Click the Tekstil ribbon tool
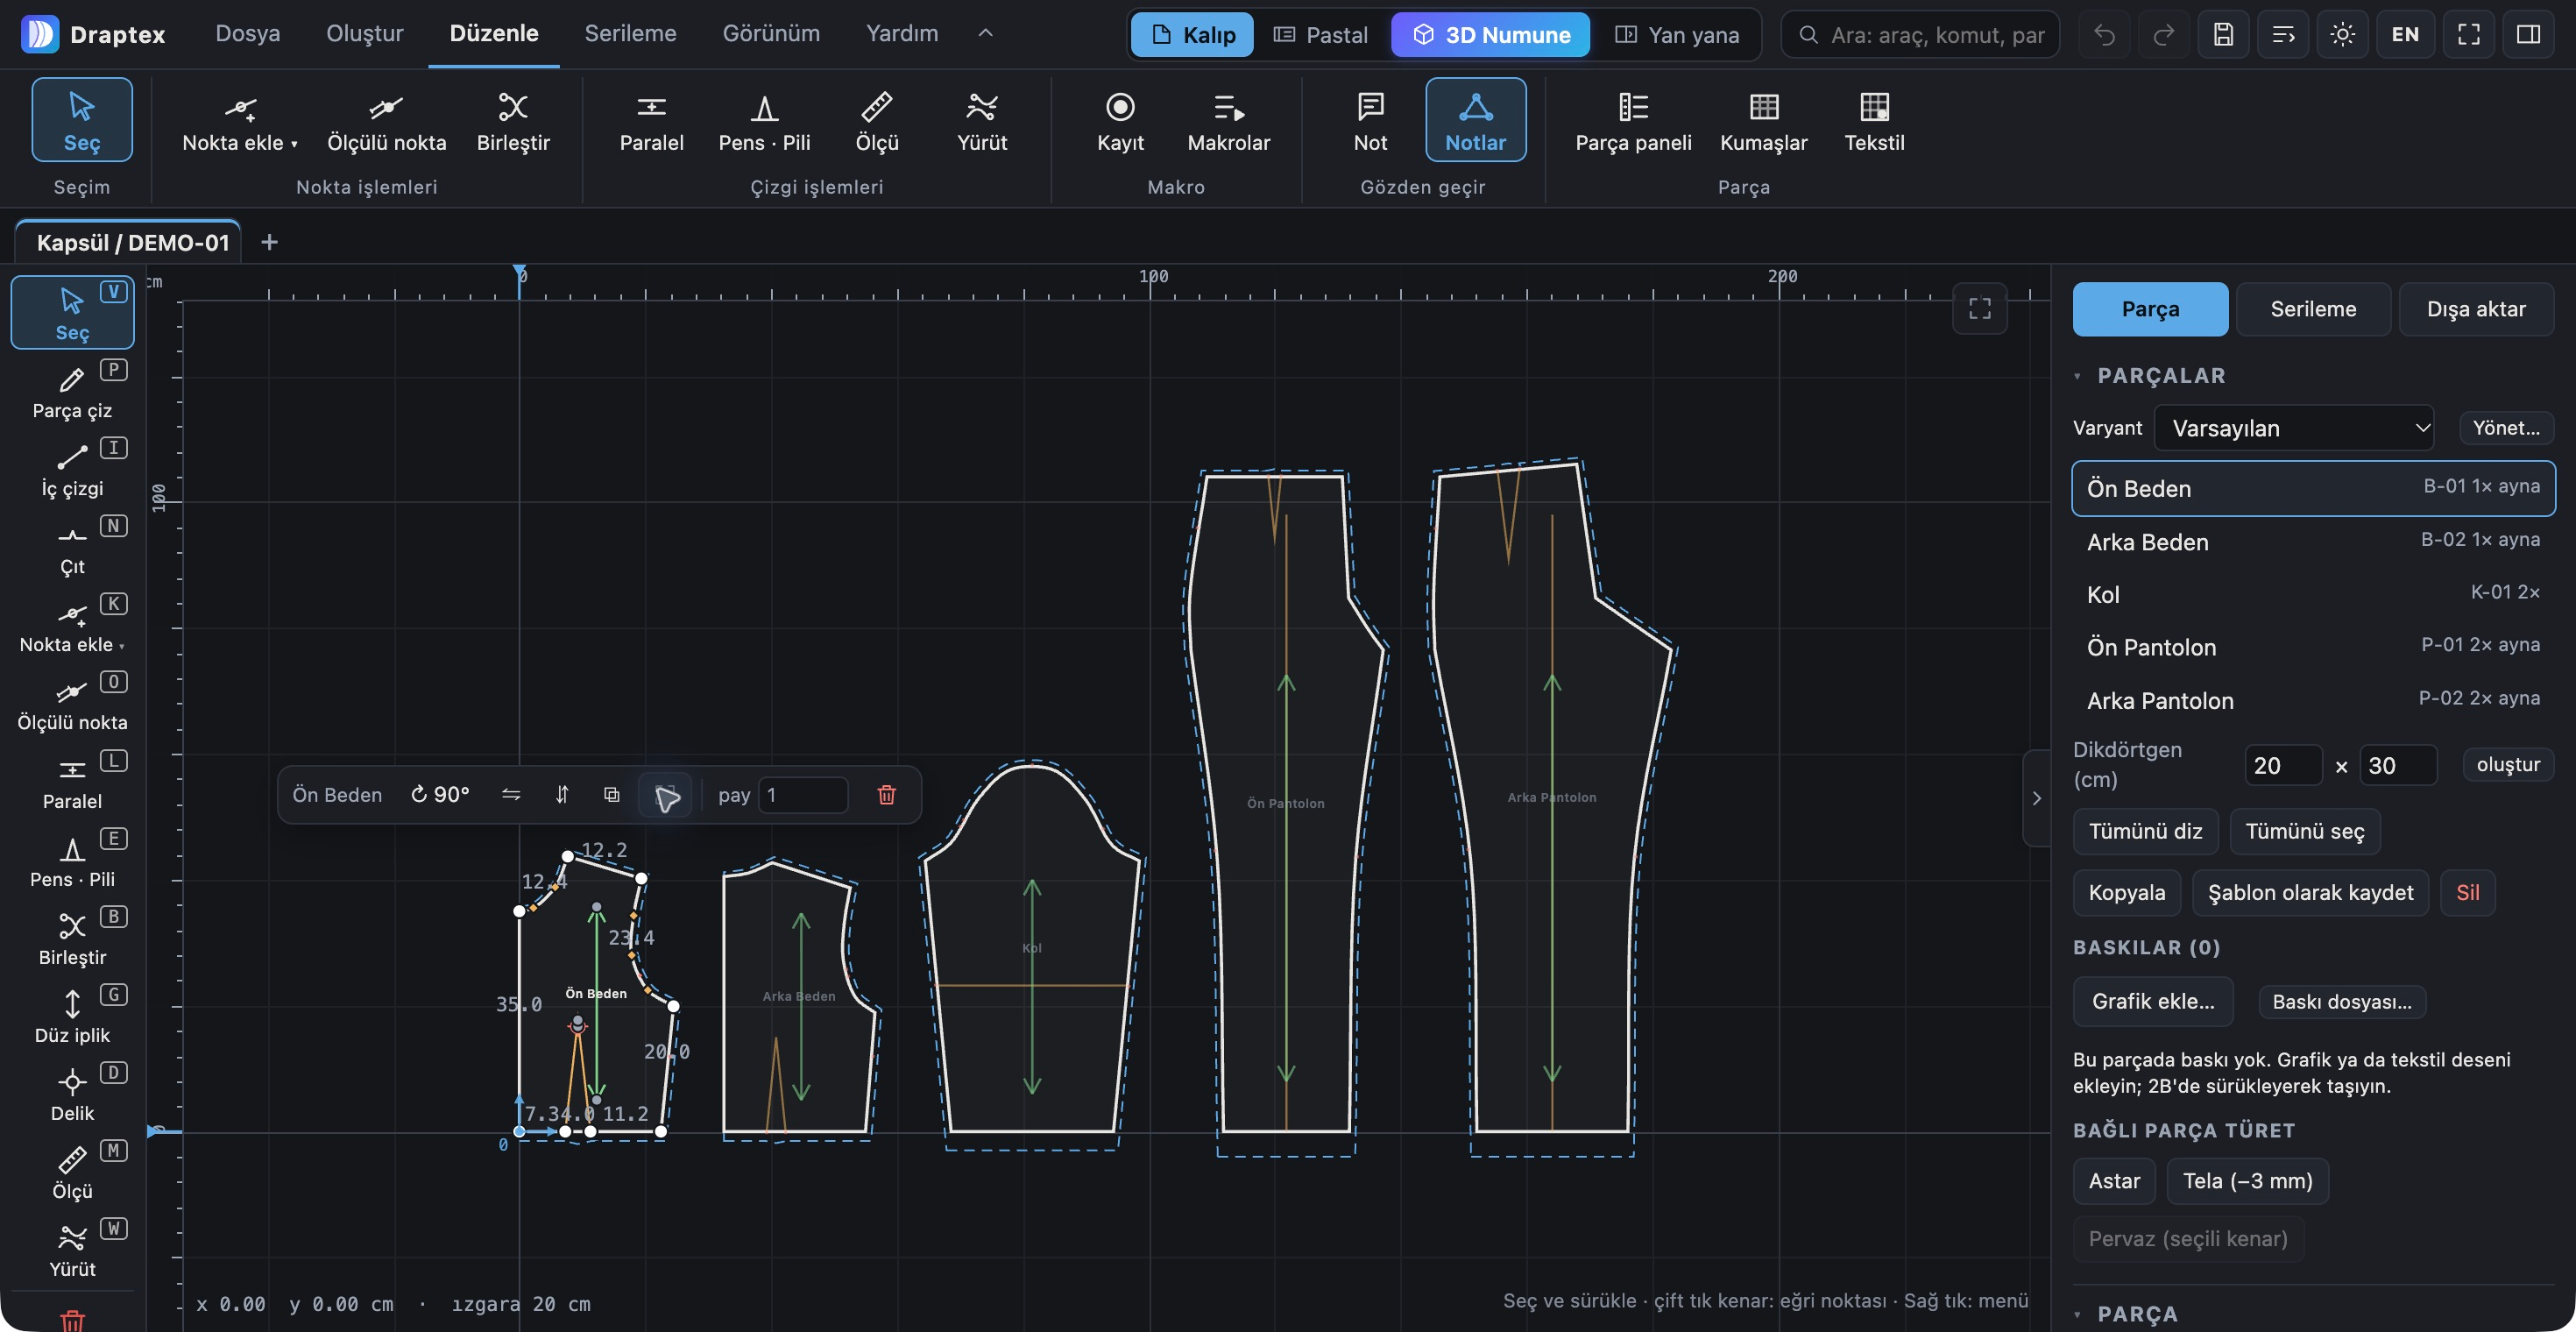This screenshot has height=1332, width=2576. click(1874, 120)
